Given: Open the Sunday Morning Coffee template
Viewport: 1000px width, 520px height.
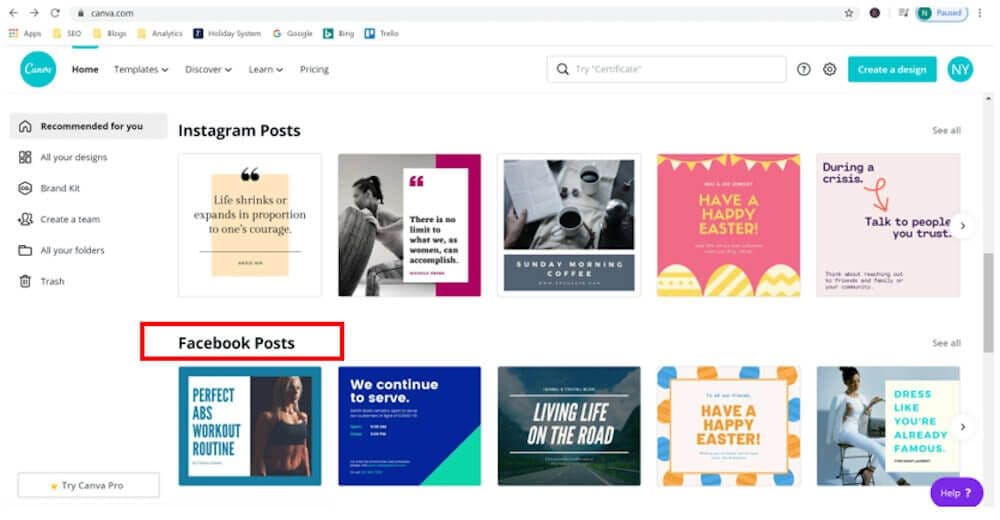Looking at the screenshot, I should click(x=569, y=225).
